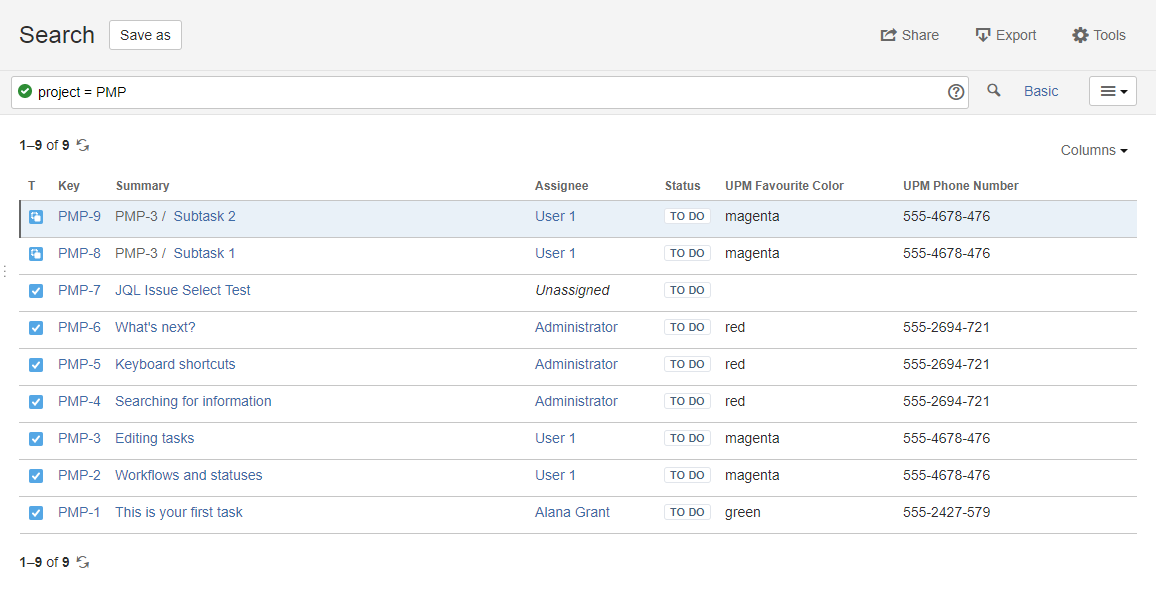The width and height of the screenshot is (1156, 596).
Task: Click the task type icon for PMP-4
Action: pos(36,402)
